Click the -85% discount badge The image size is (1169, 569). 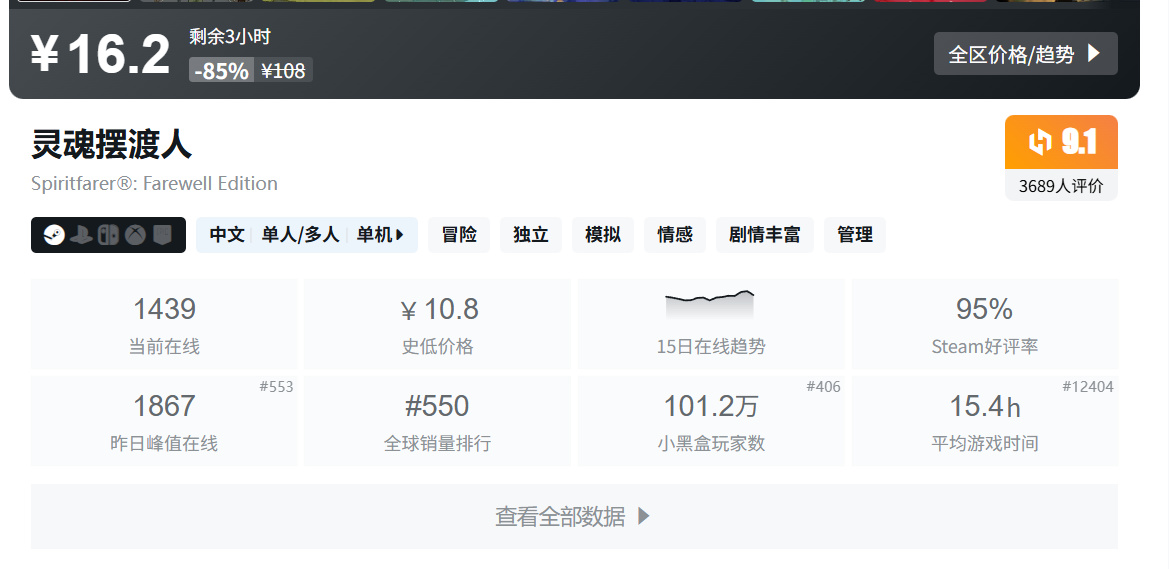tap(221, 70)
